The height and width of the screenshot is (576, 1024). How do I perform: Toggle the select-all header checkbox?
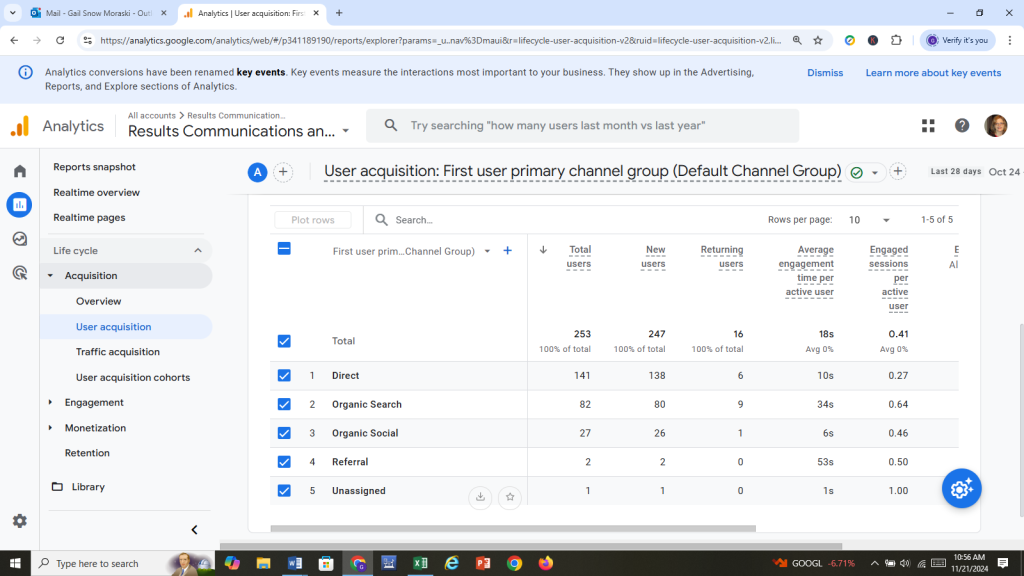click(x=284, y=249)
